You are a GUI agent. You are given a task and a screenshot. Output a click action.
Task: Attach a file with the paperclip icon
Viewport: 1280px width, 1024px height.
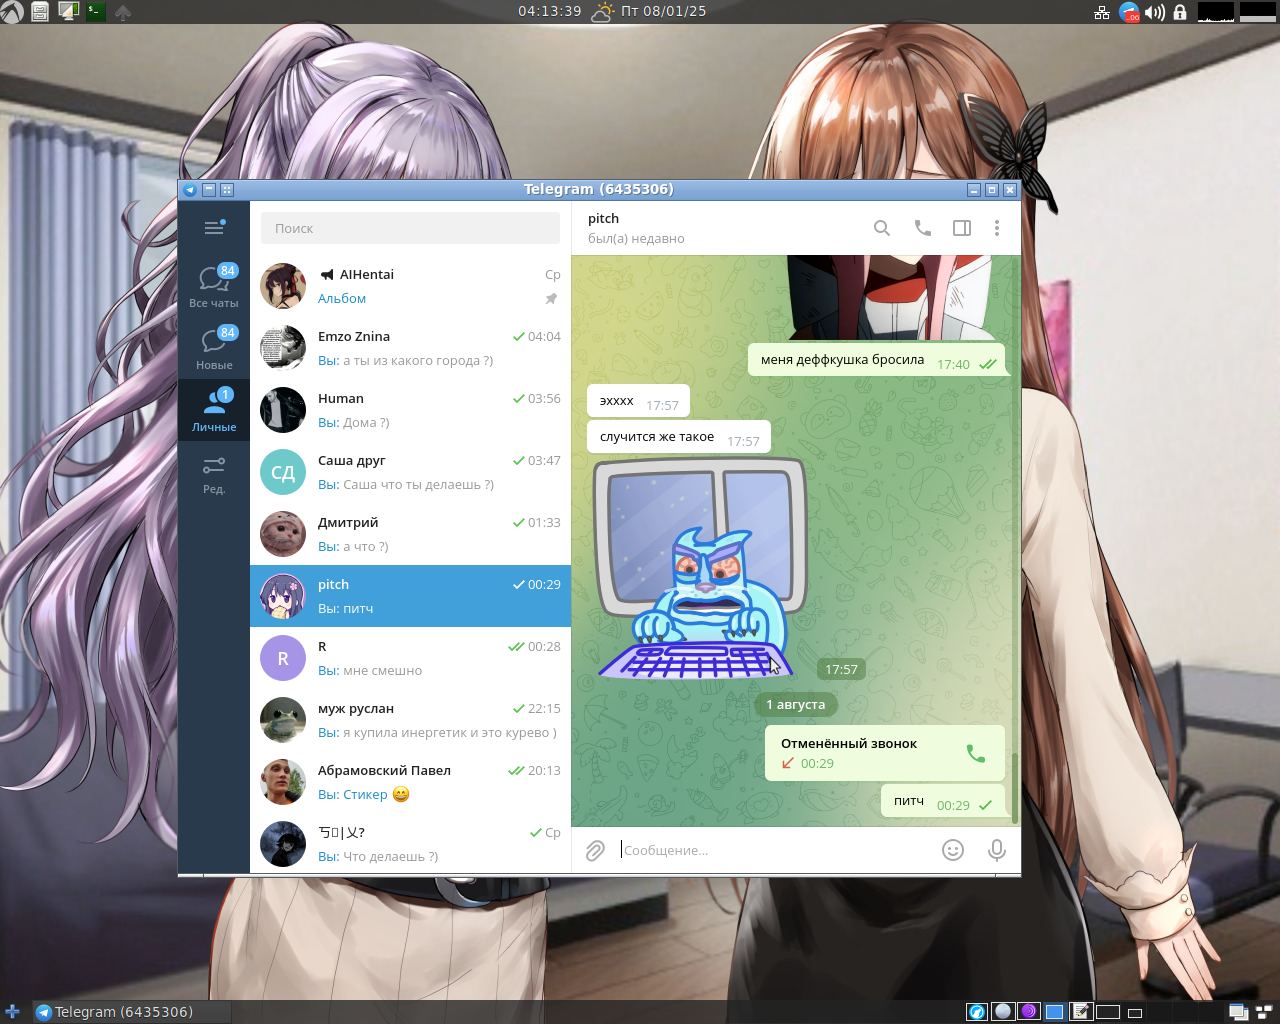(595, 850)
